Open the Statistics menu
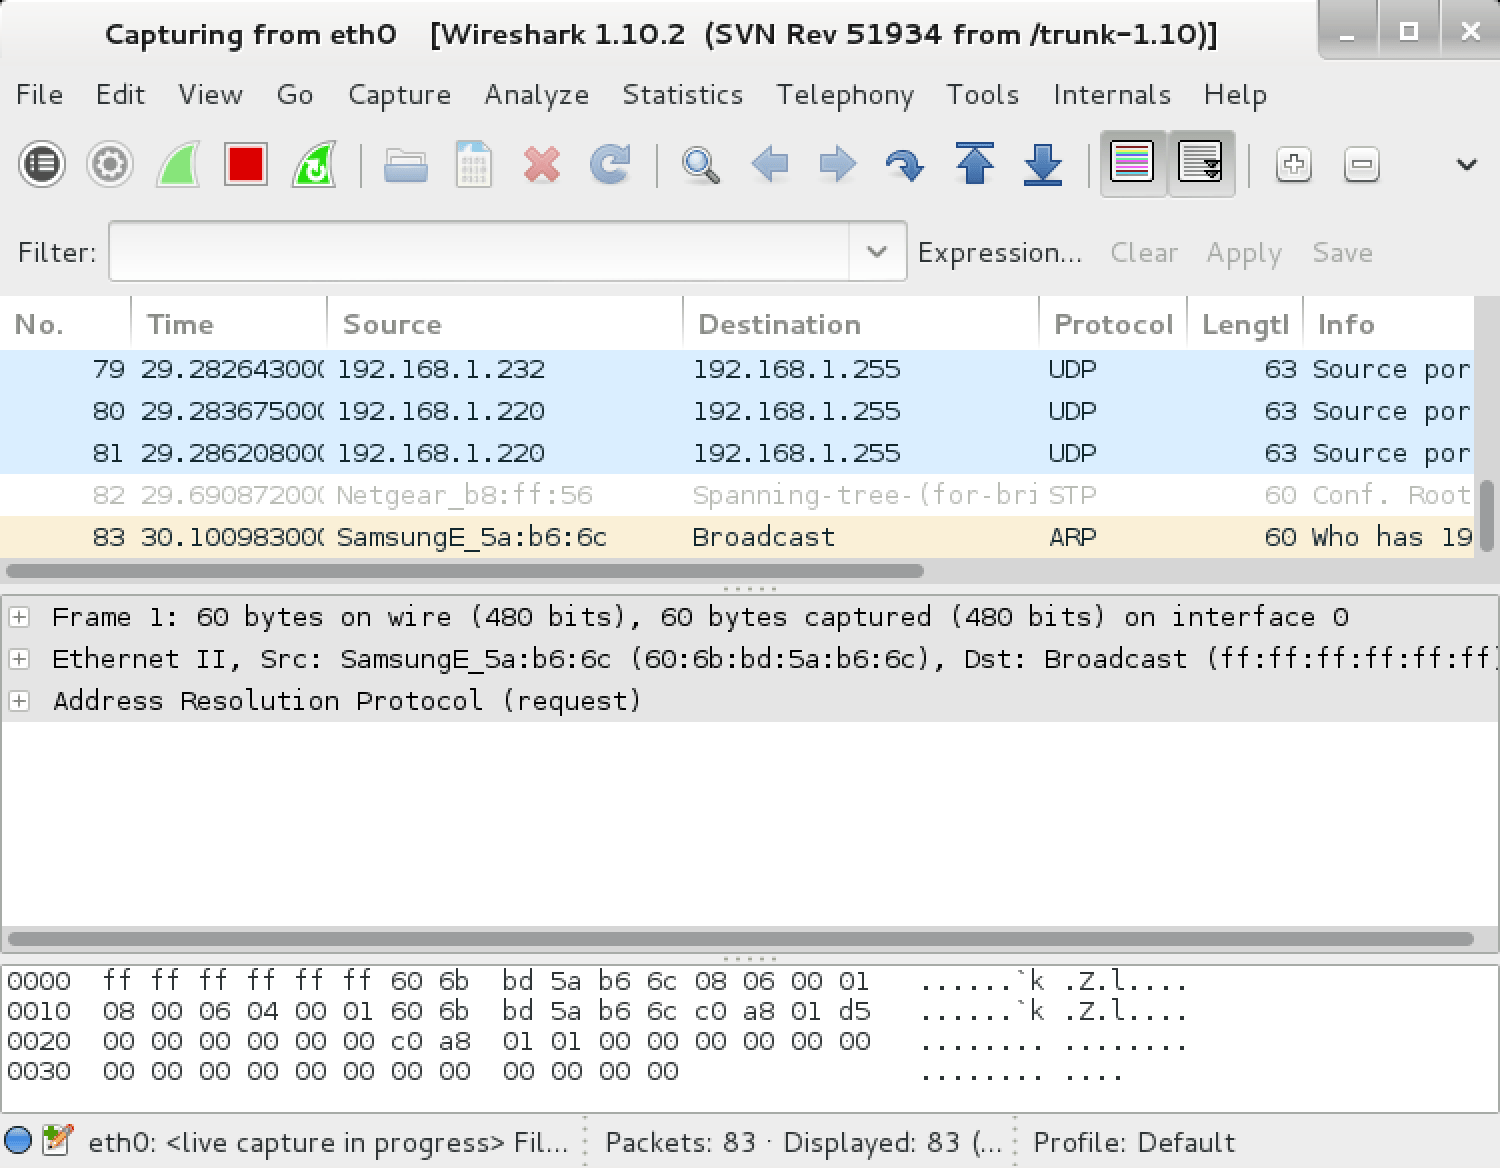Image resolution: width=1500 pixels, height=1168 pixels. [x=683, y=94]
